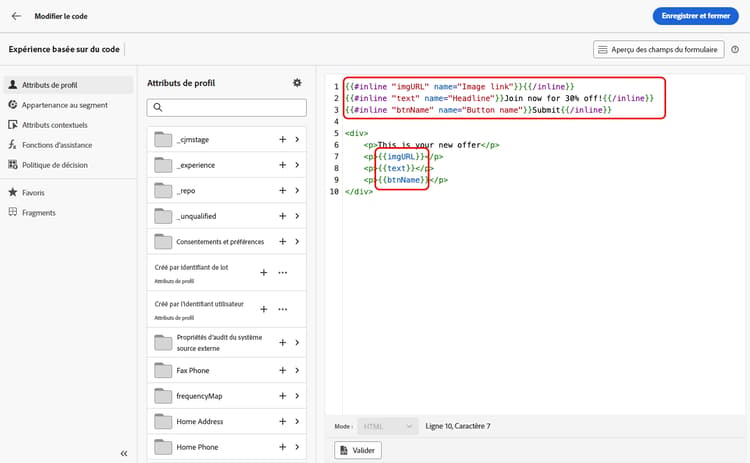Click code line 2 with Headline inline
750x463 pixels.
click(499, 98)
